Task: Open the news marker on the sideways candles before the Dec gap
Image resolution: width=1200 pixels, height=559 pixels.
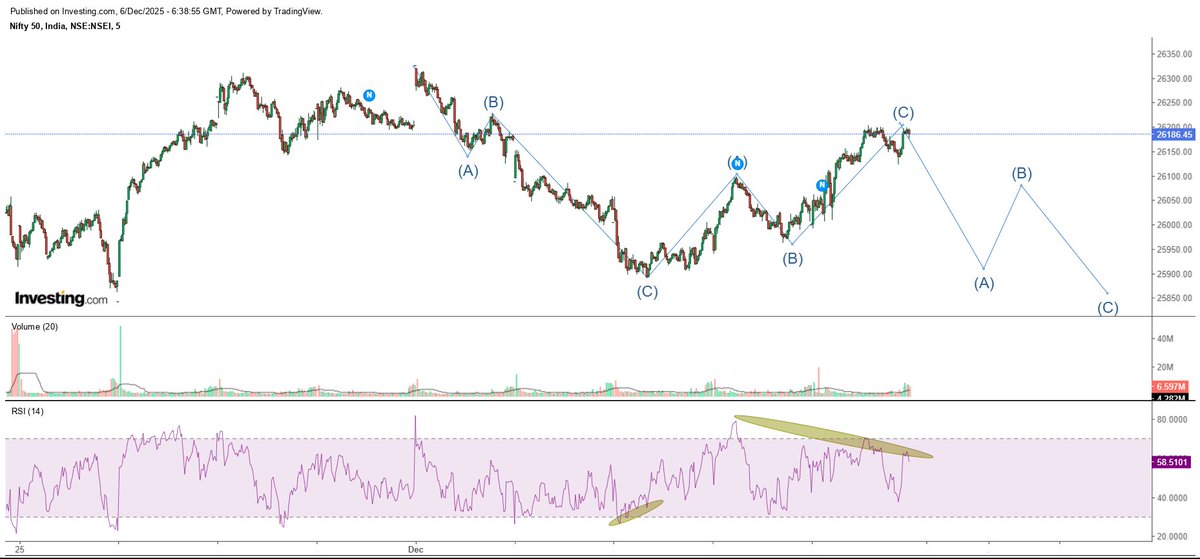Action: coord(369,95)
